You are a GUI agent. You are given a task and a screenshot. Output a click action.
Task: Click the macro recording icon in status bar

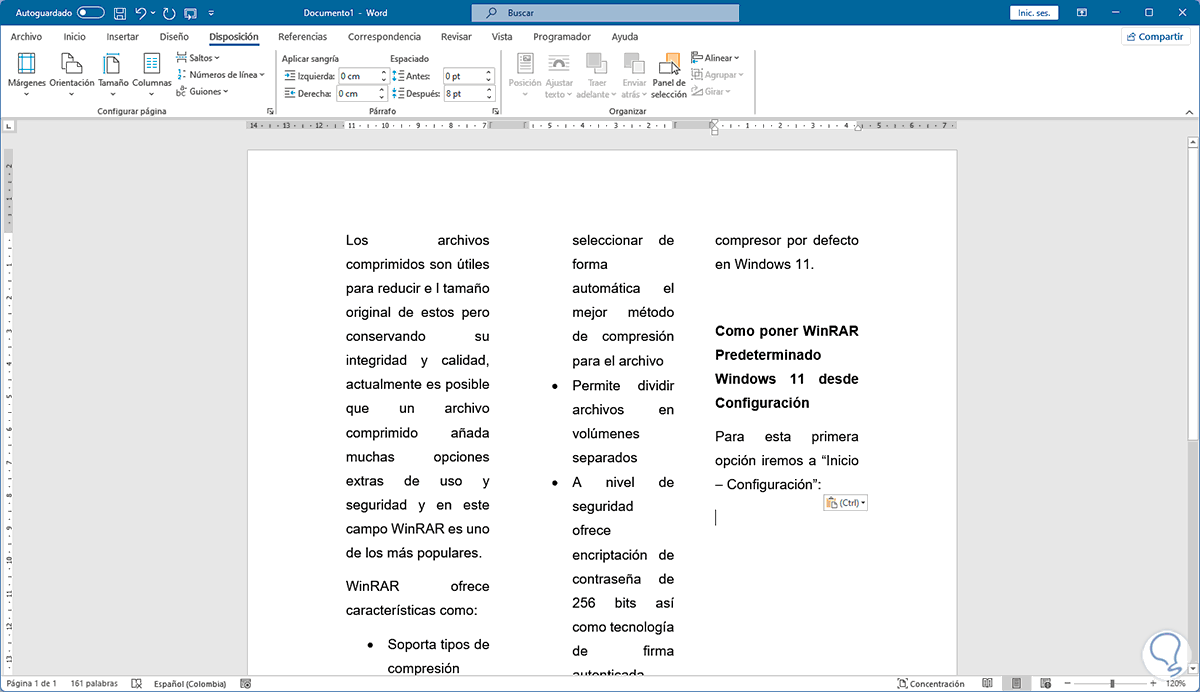(x=245, y=684)
